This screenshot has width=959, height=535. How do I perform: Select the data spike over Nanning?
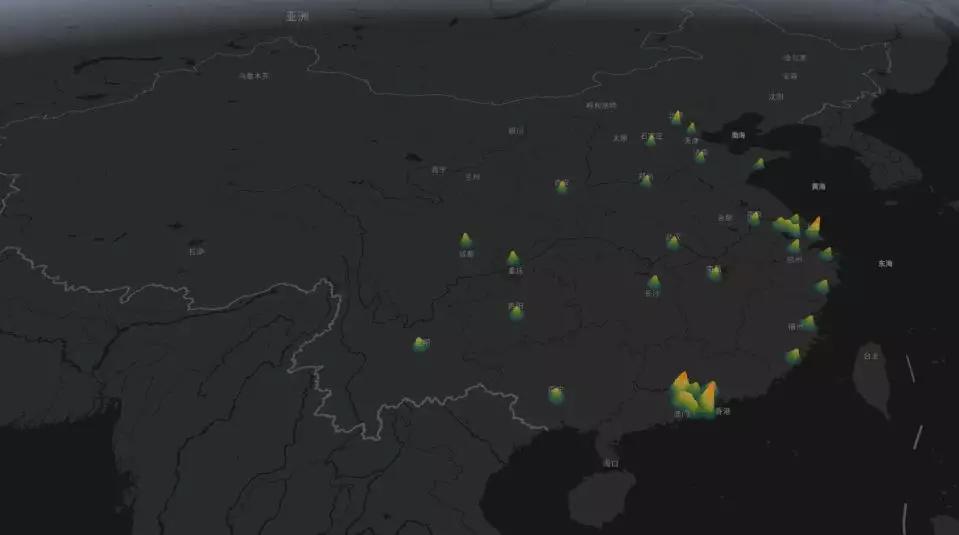coord(555,395)
